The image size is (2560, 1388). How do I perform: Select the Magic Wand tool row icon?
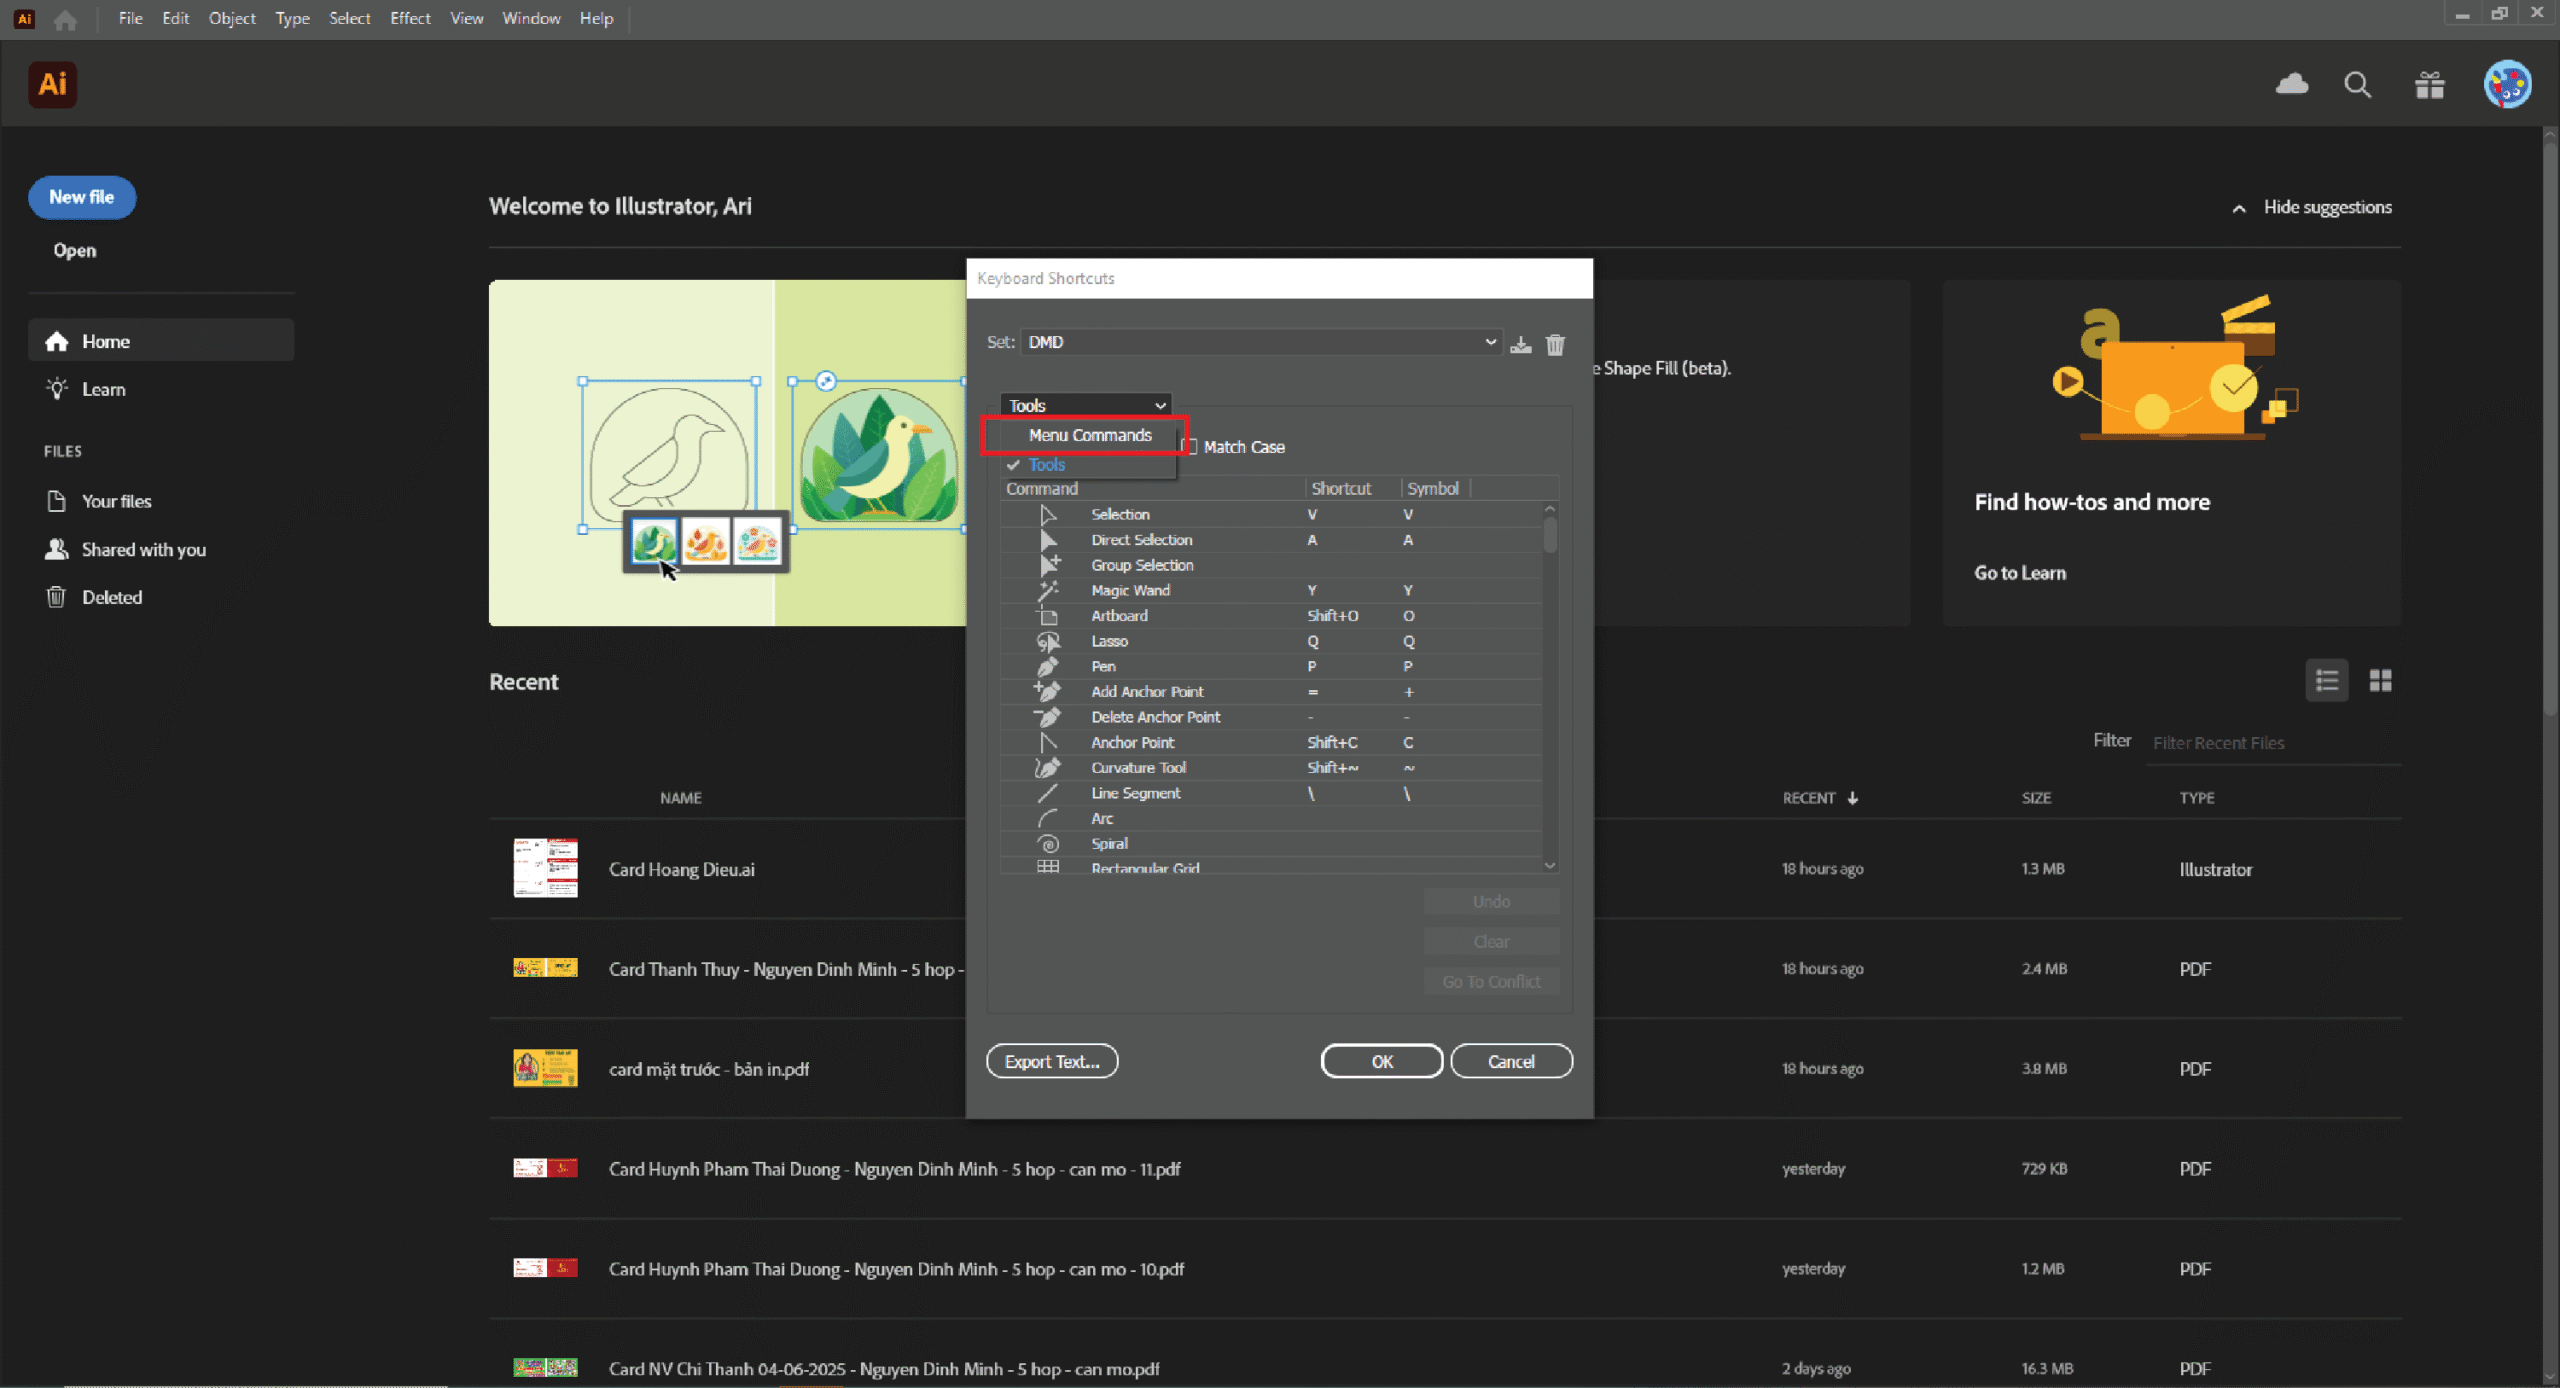pos(1047,590)
